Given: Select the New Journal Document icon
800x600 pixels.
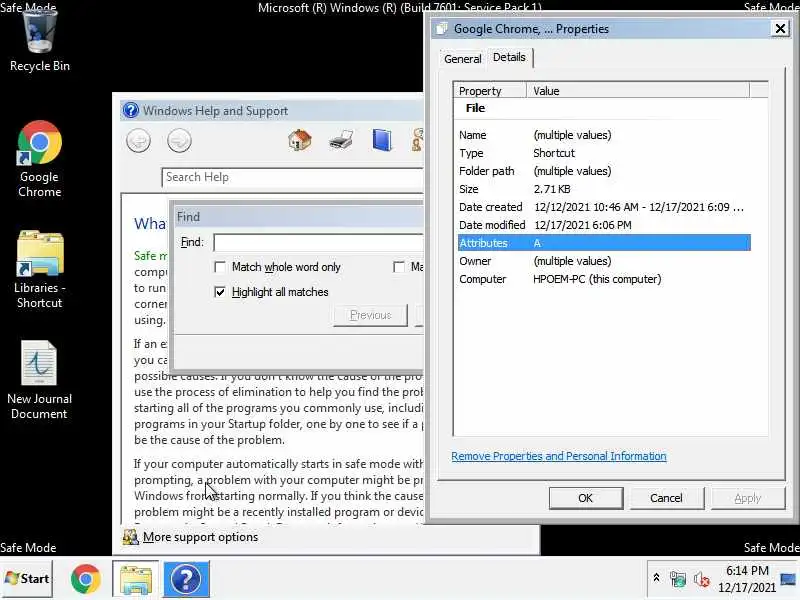Looking at the screenshot, I should coord(39,380).
